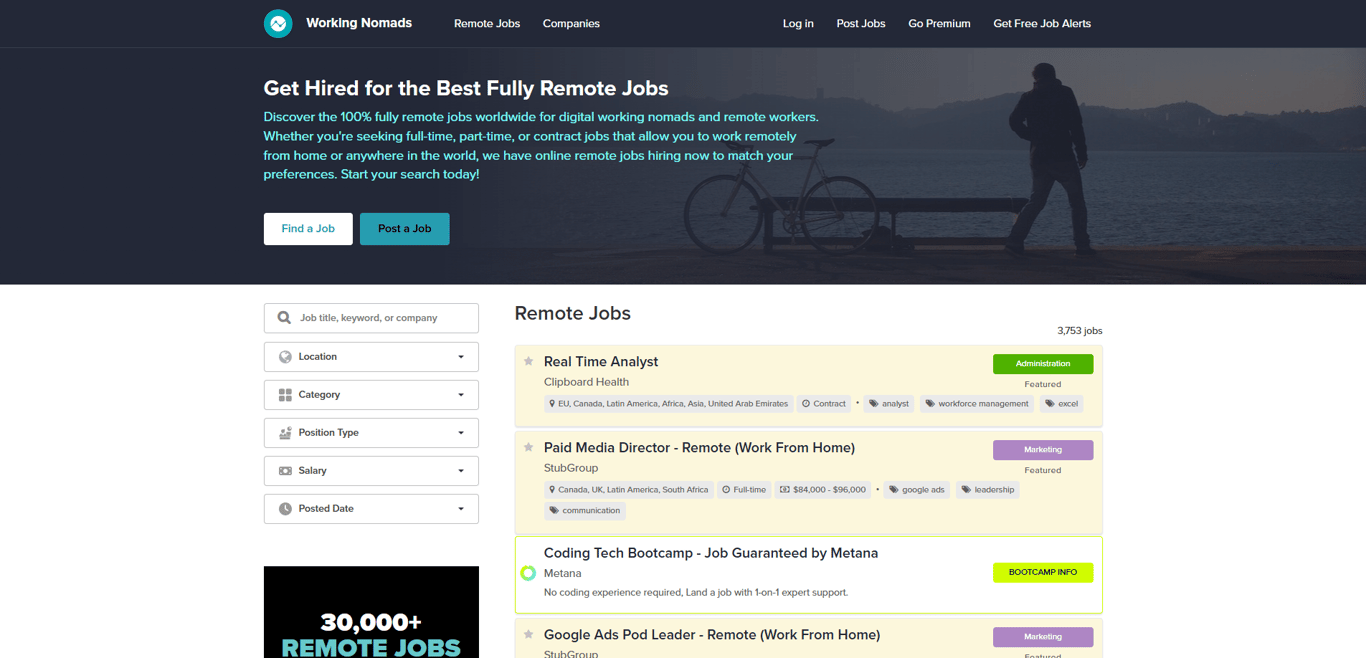The height and width of the screenshot is (658, 1366).
Task: Open the Location filter dropdown
Action: point(371,357)
